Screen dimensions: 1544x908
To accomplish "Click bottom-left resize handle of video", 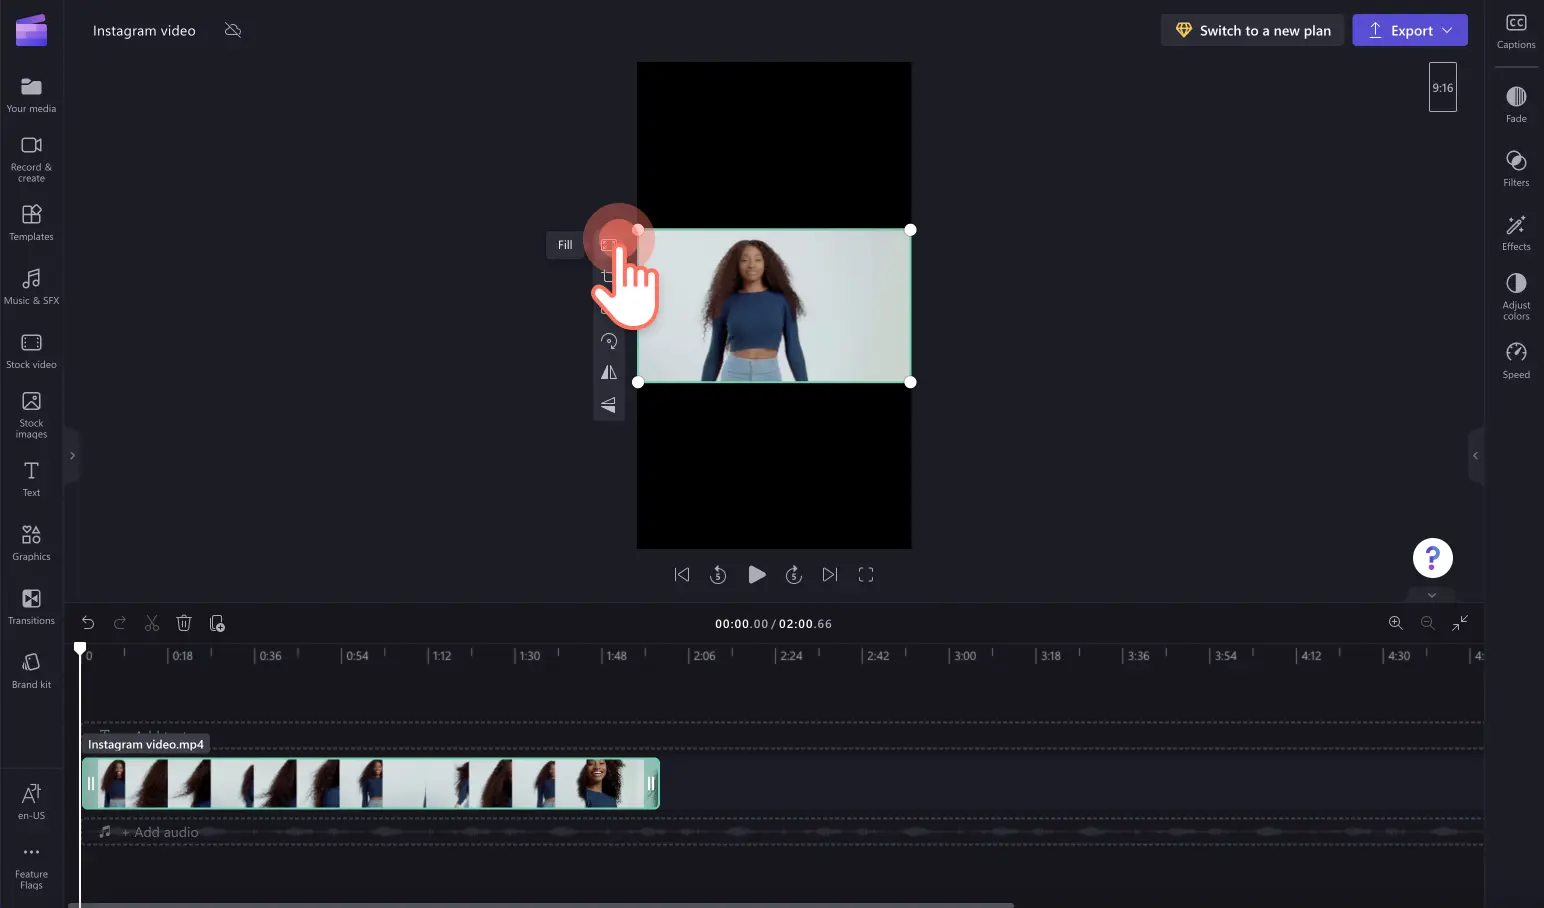I will point(638,382).
